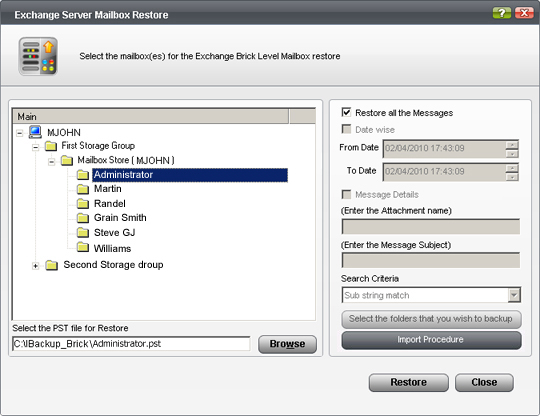
Task: Click the First Storage Group folder icon
Action: click(x=51, y=146)
